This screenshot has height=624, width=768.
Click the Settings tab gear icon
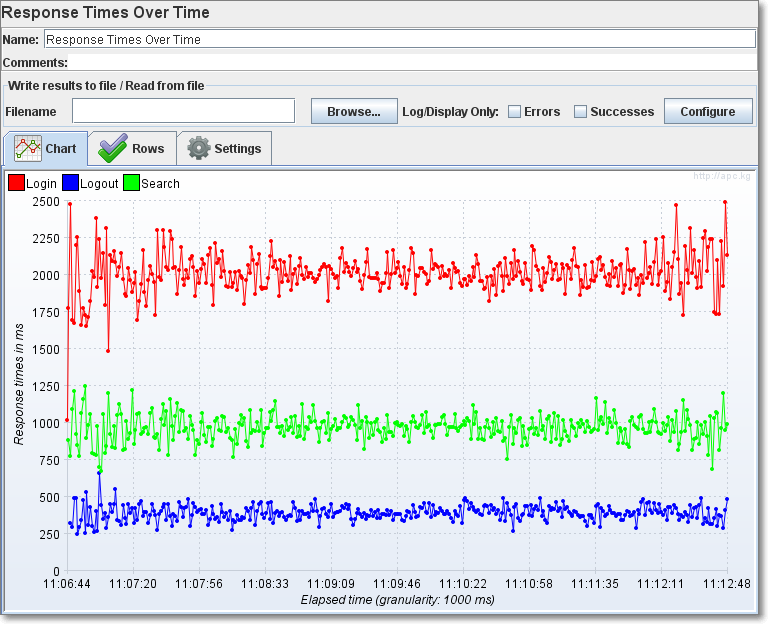coord(198,148)
